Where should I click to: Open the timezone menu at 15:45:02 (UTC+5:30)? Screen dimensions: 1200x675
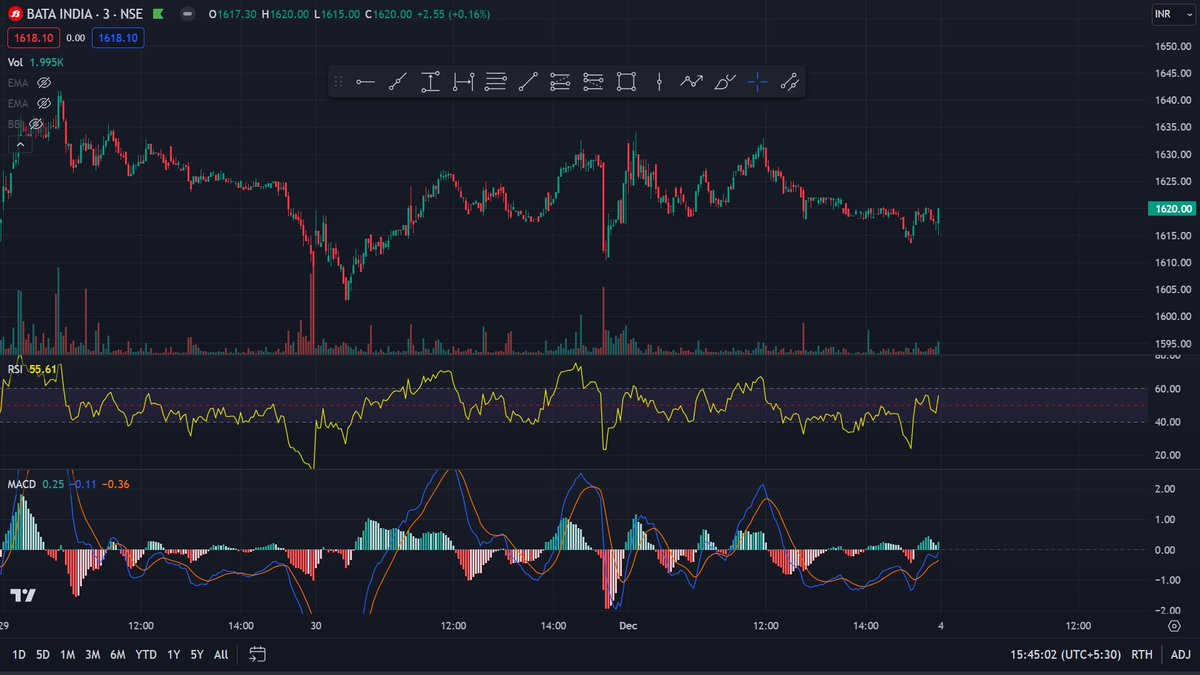[1064, 655]
